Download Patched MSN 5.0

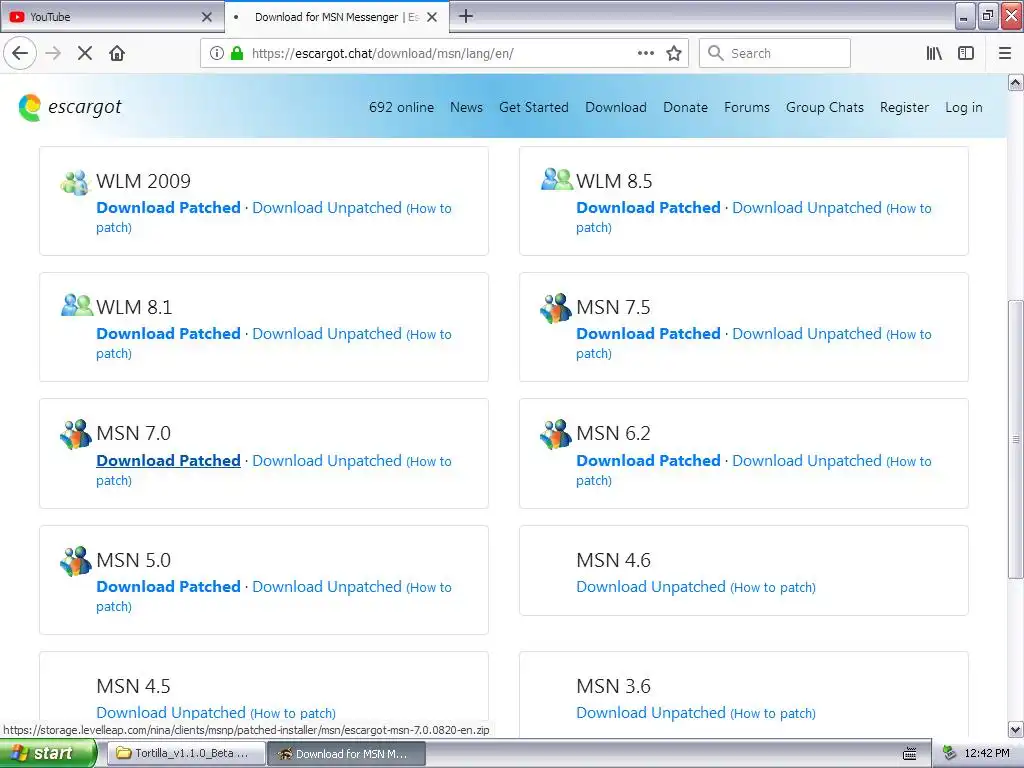point(168,586)
